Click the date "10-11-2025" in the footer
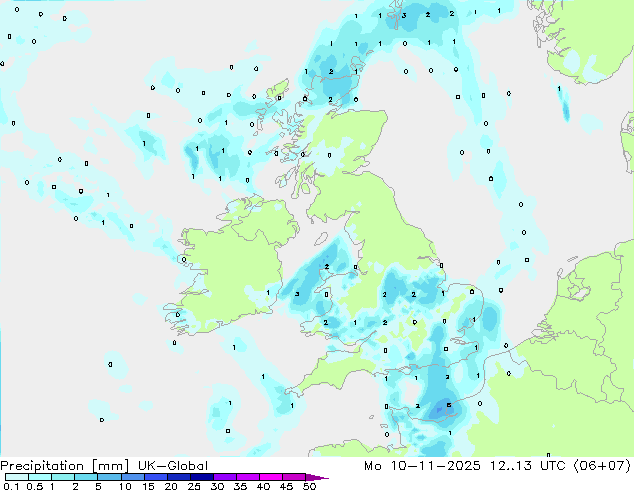 pos(435,466)
